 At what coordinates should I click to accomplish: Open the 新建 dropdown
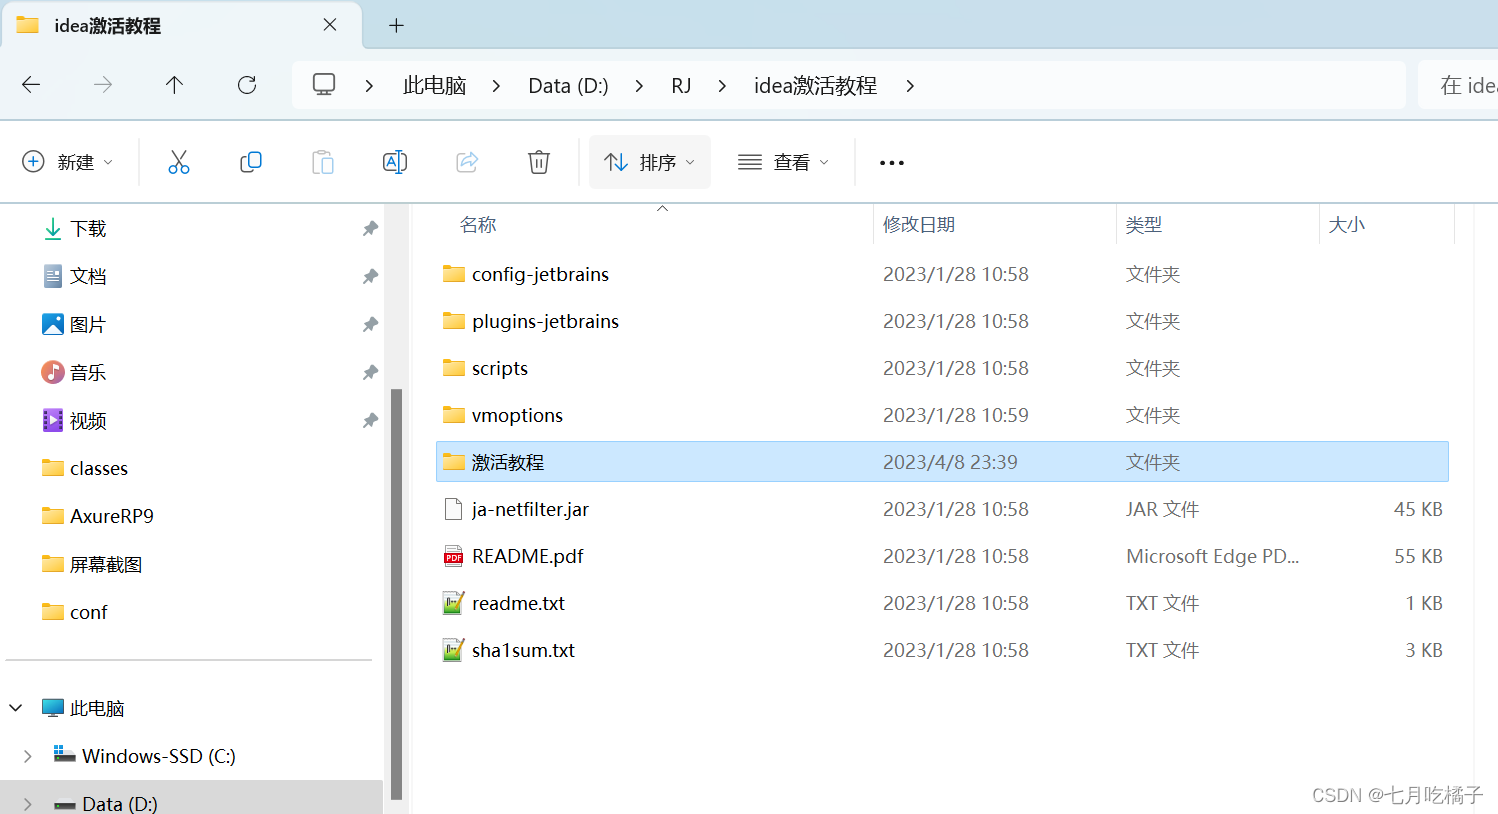[x=68, y=162]
